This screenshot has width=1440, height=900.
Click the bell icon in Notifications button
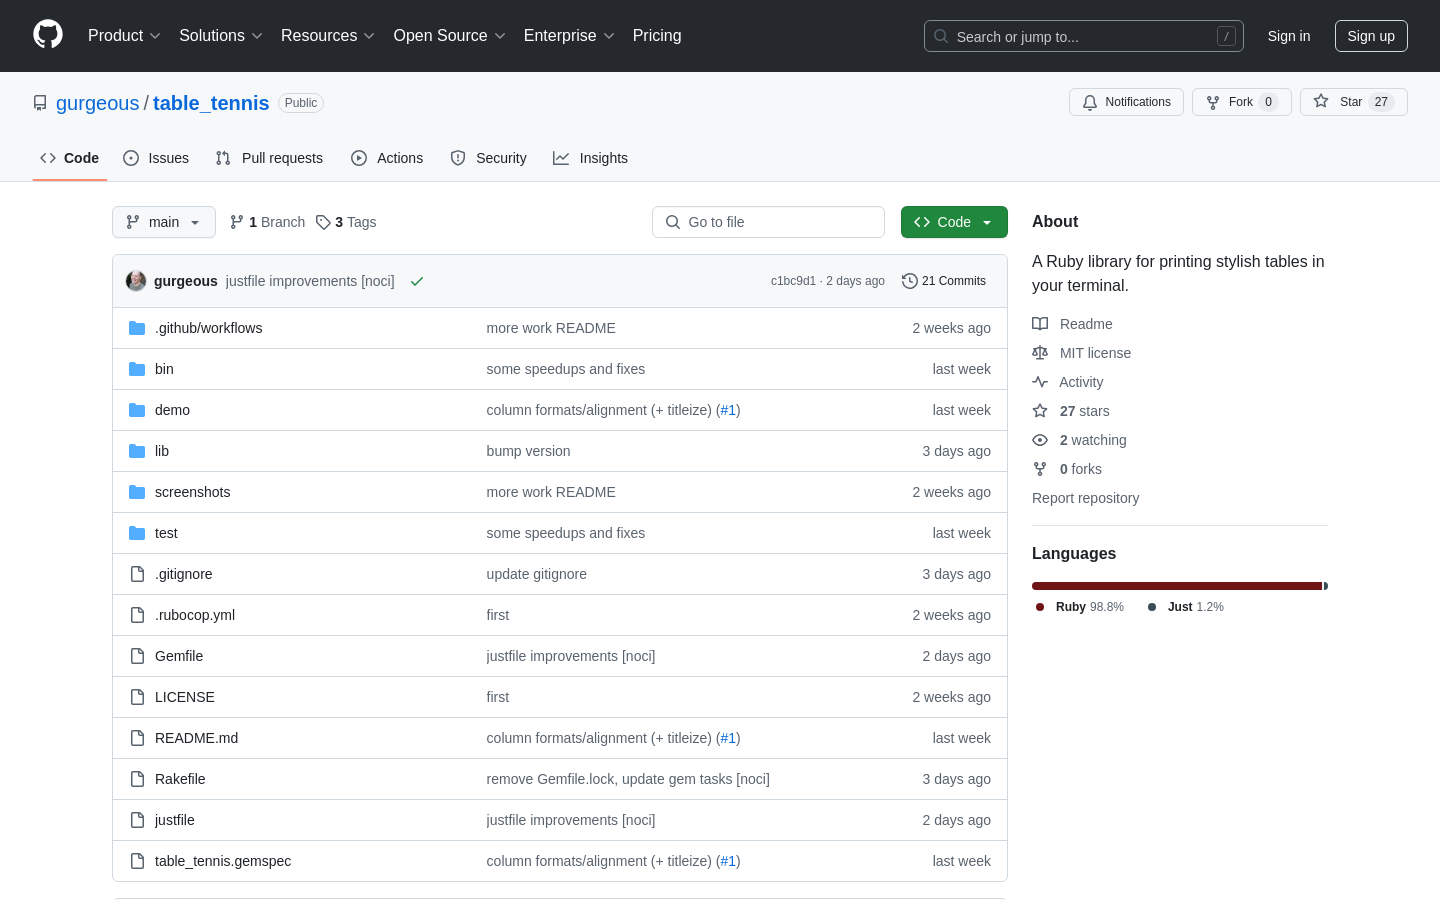coord(1090,102)
